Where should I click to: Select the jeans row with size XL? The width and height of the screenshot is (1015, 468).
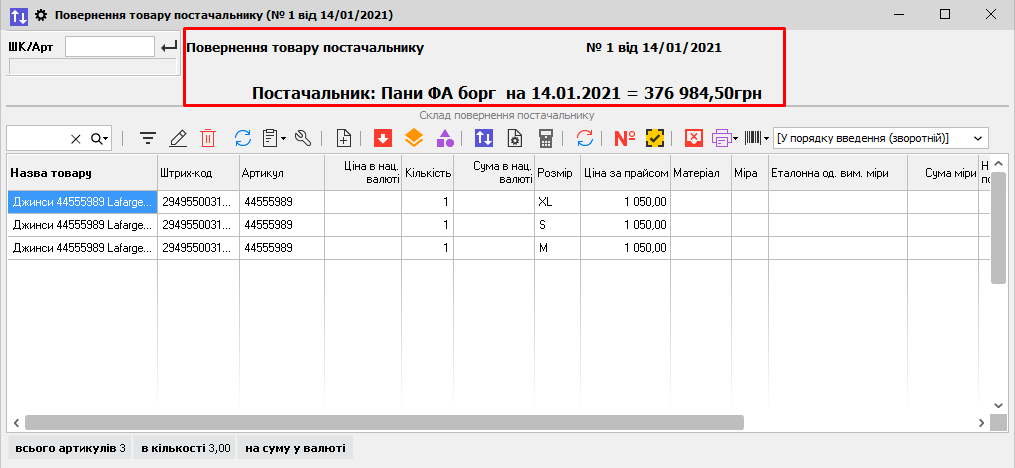point(498,202)
